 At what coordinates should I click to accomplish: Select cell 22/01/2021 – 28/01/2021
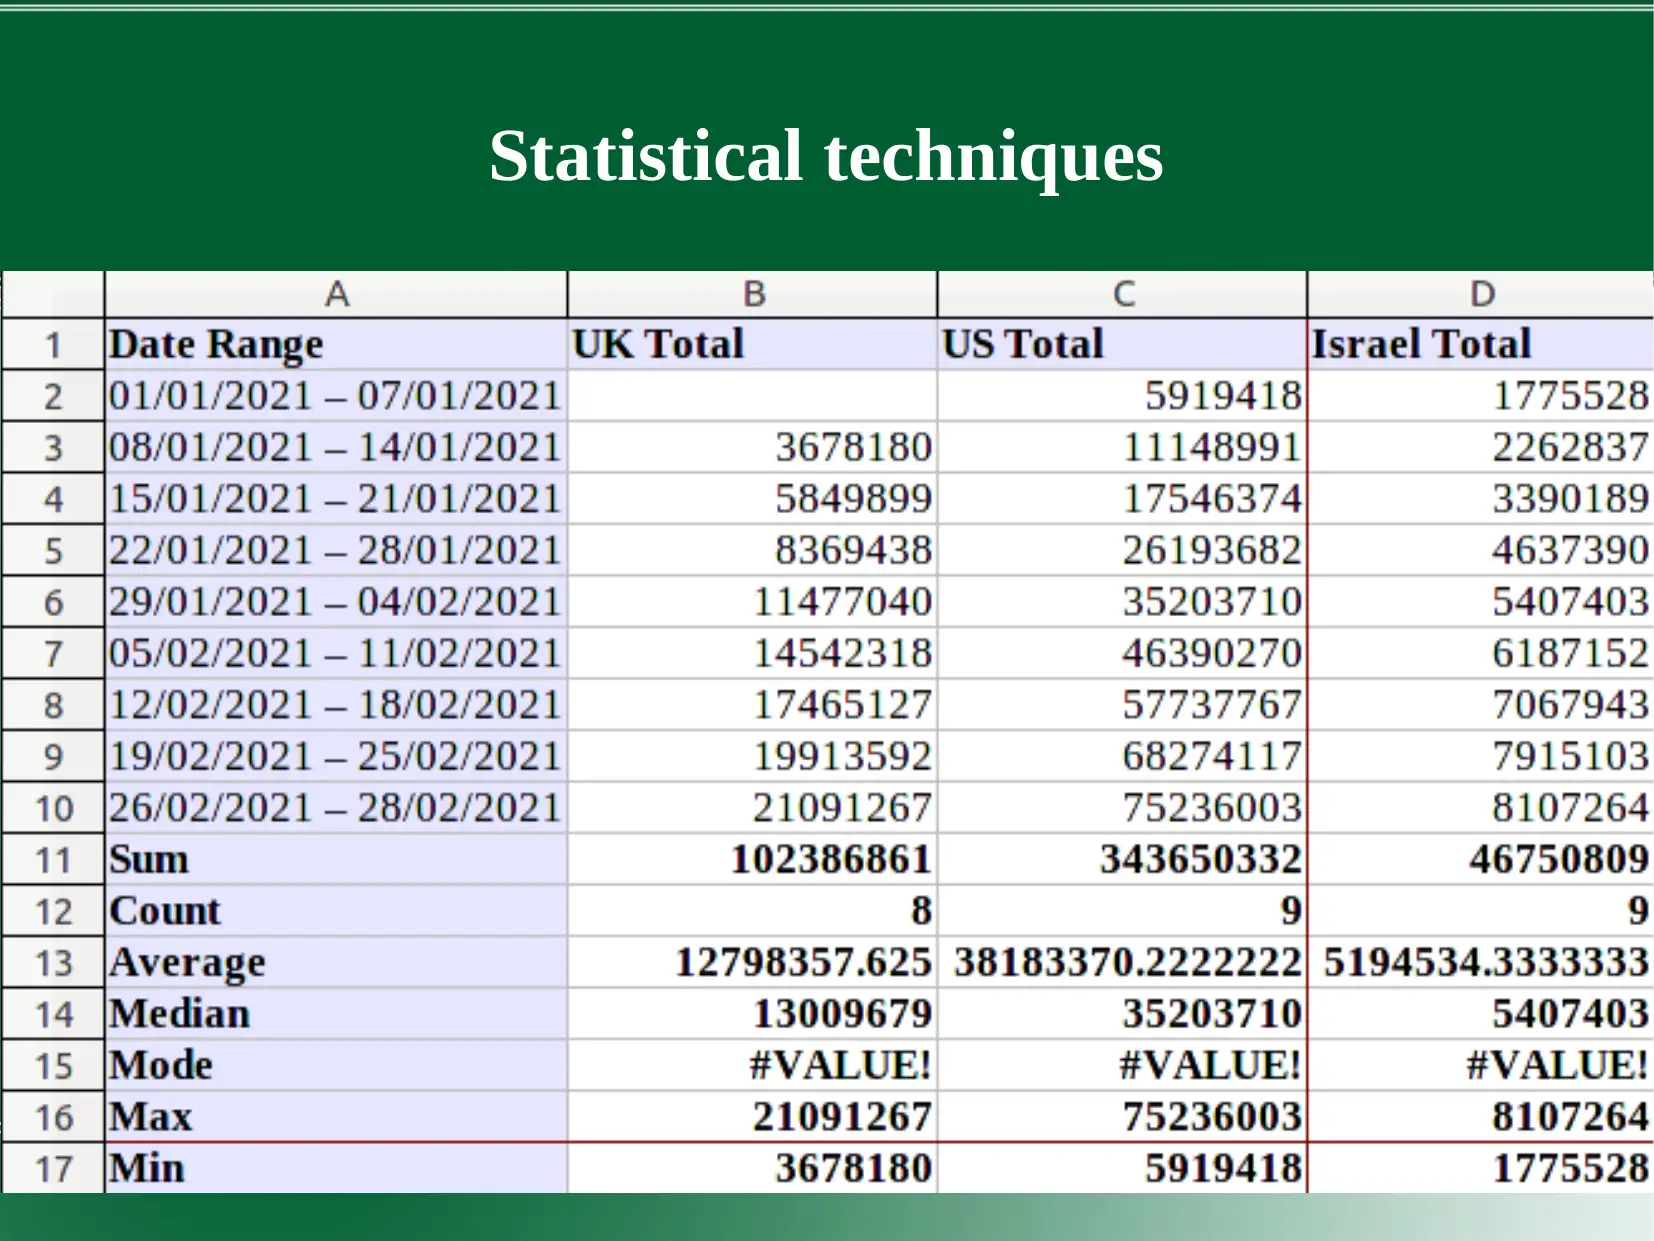[336, 551]
